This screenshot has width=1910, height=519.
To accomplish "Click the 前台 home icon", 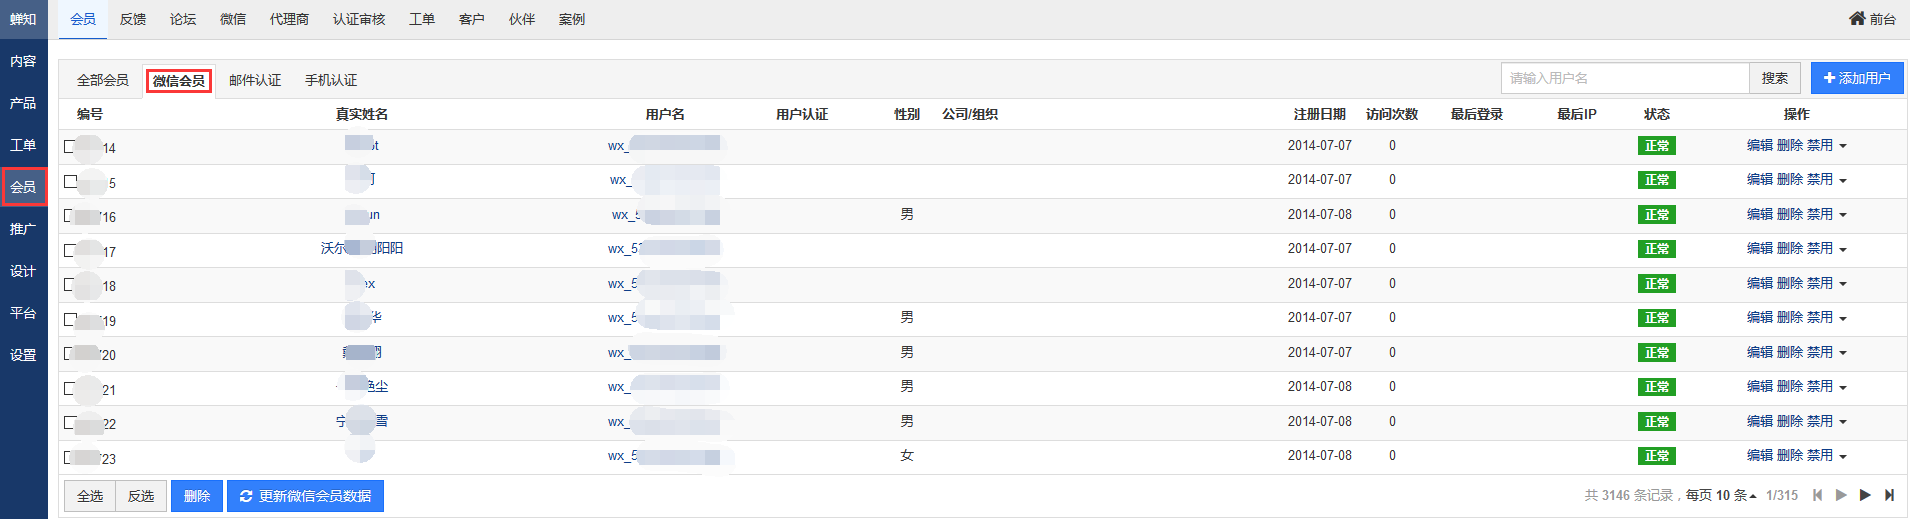I will click(1857, 18).
